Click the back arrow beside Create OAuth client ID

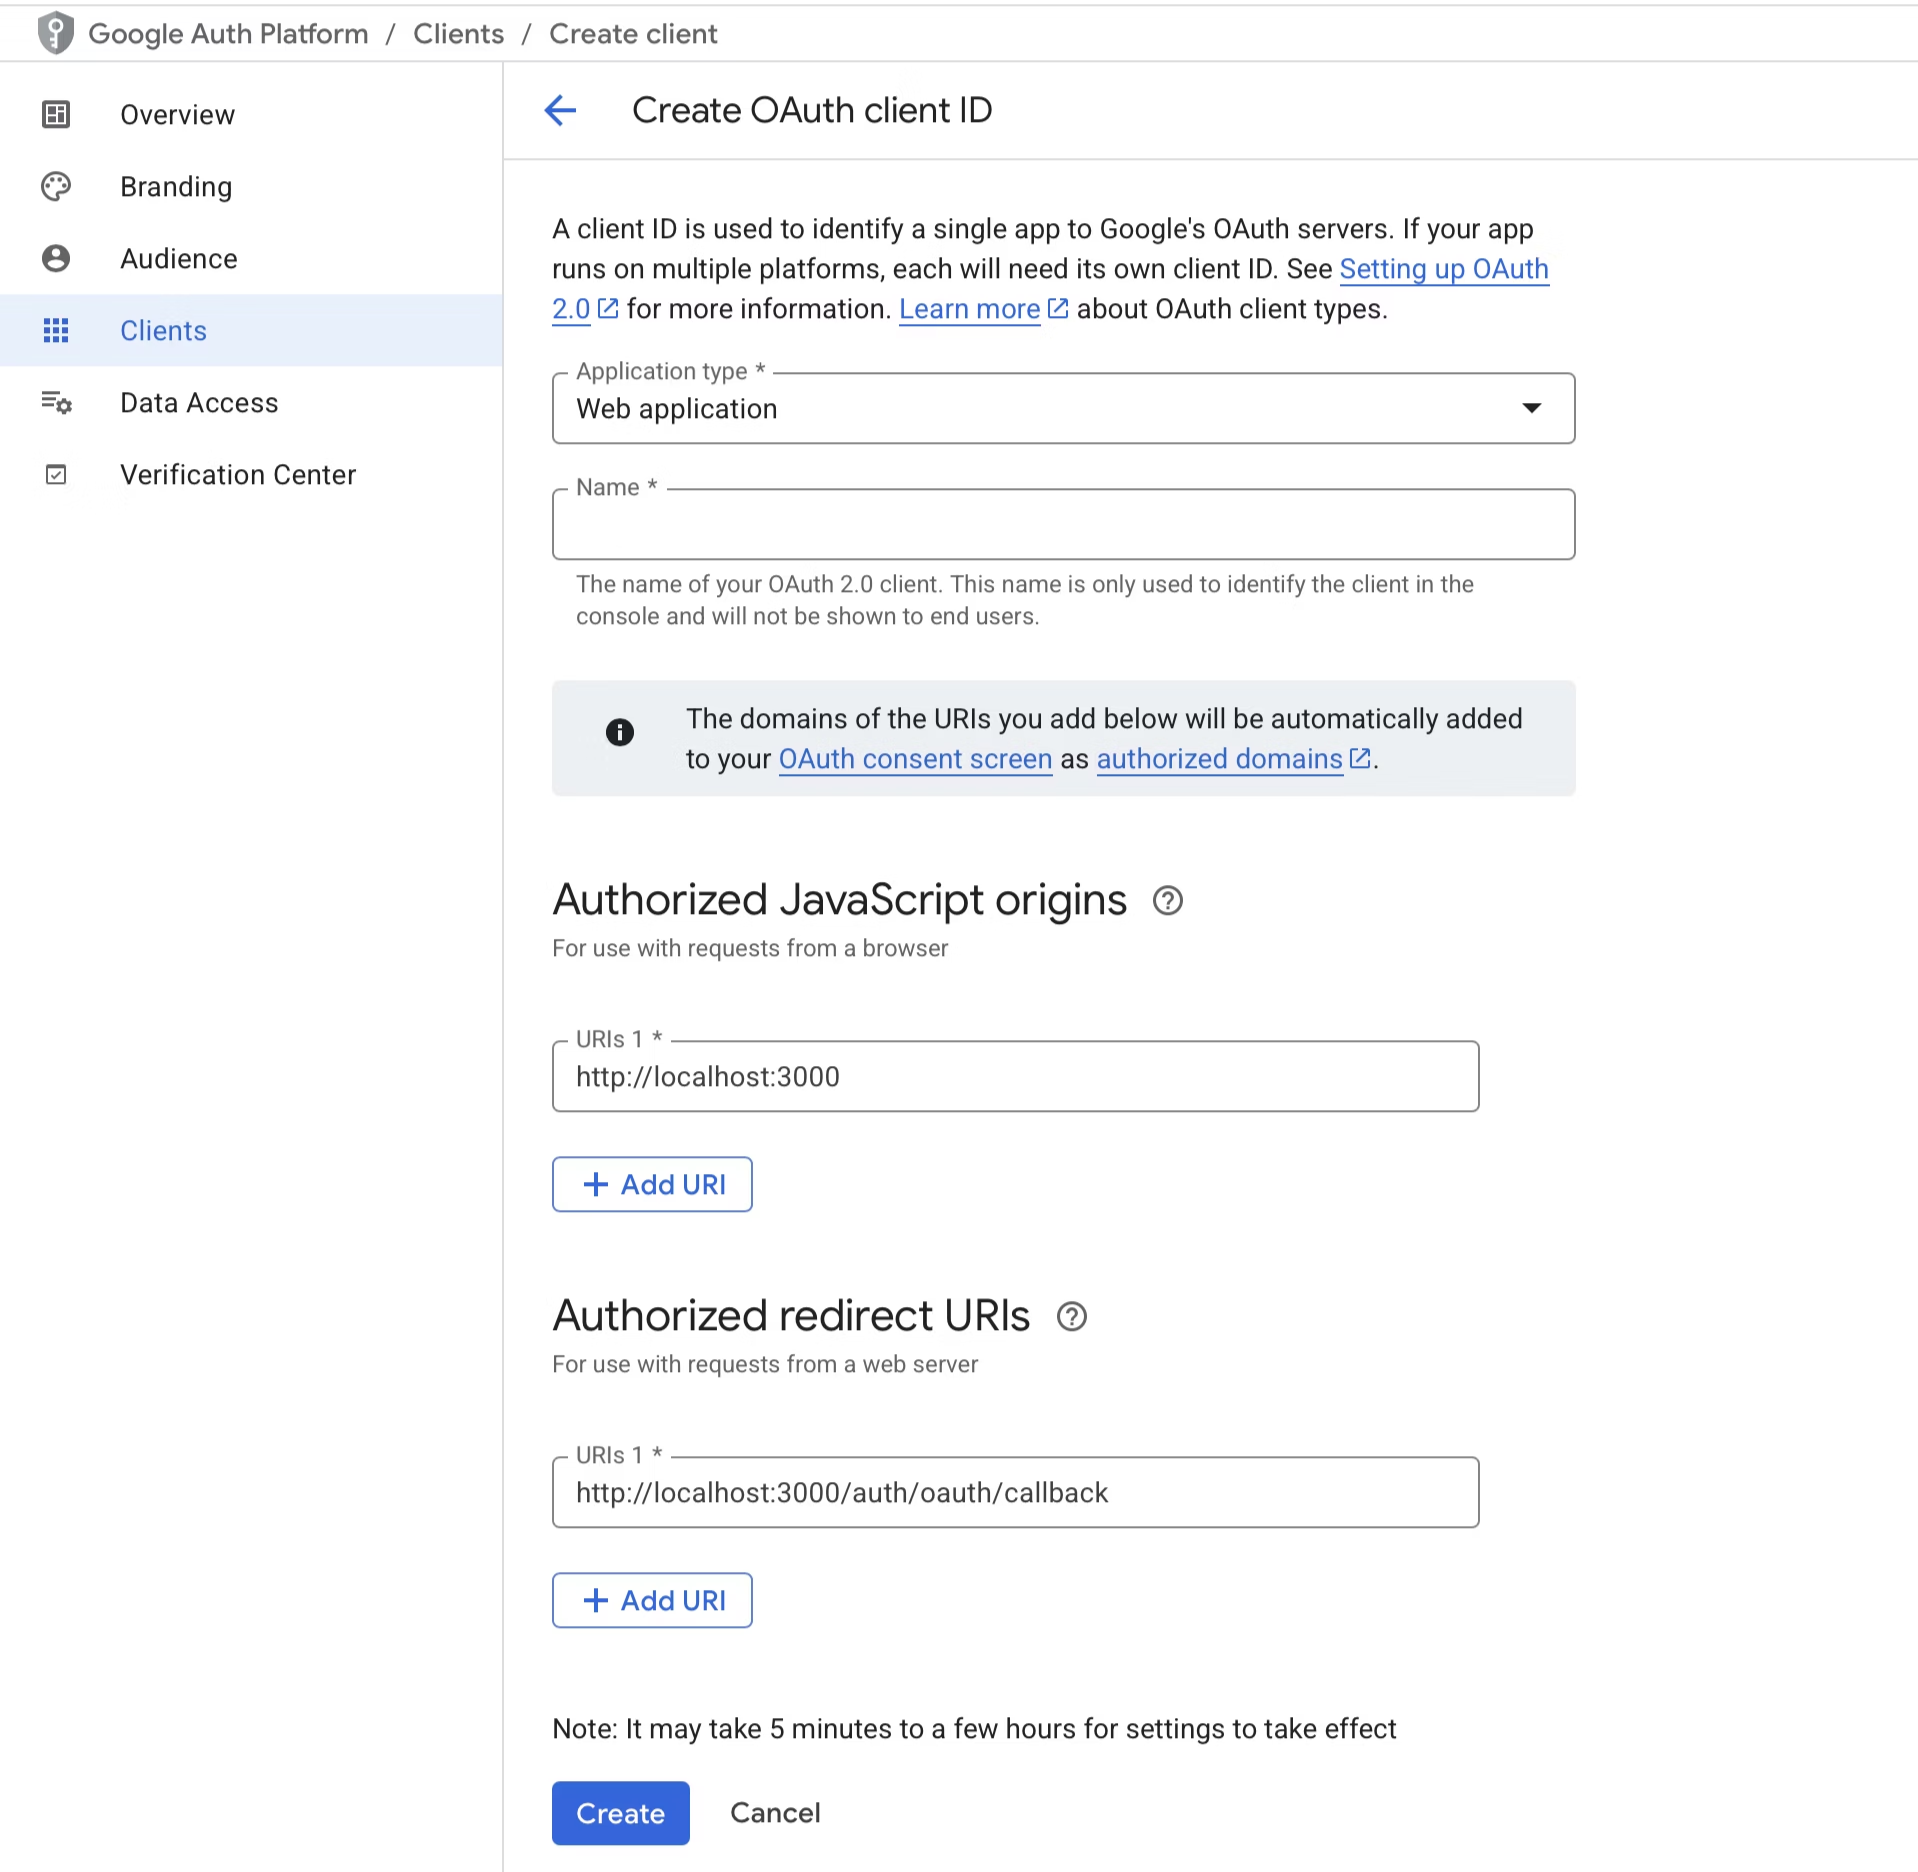560,110
